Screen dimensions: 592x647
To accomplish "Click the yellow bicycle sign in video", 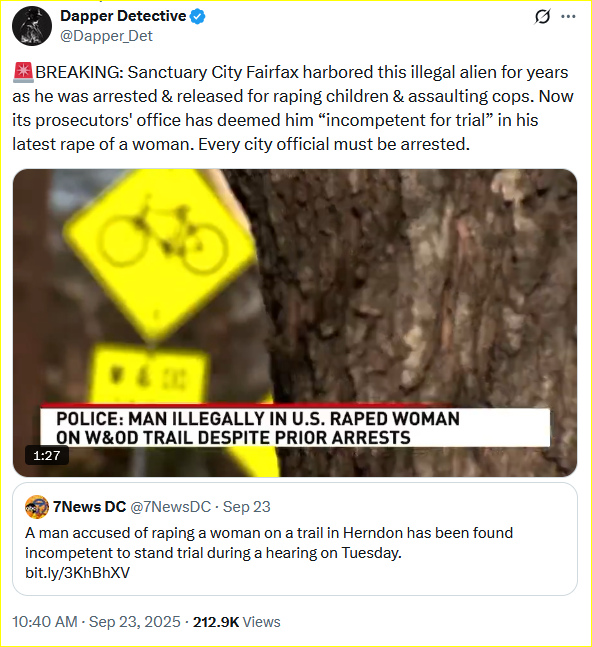I will point(161,254).
